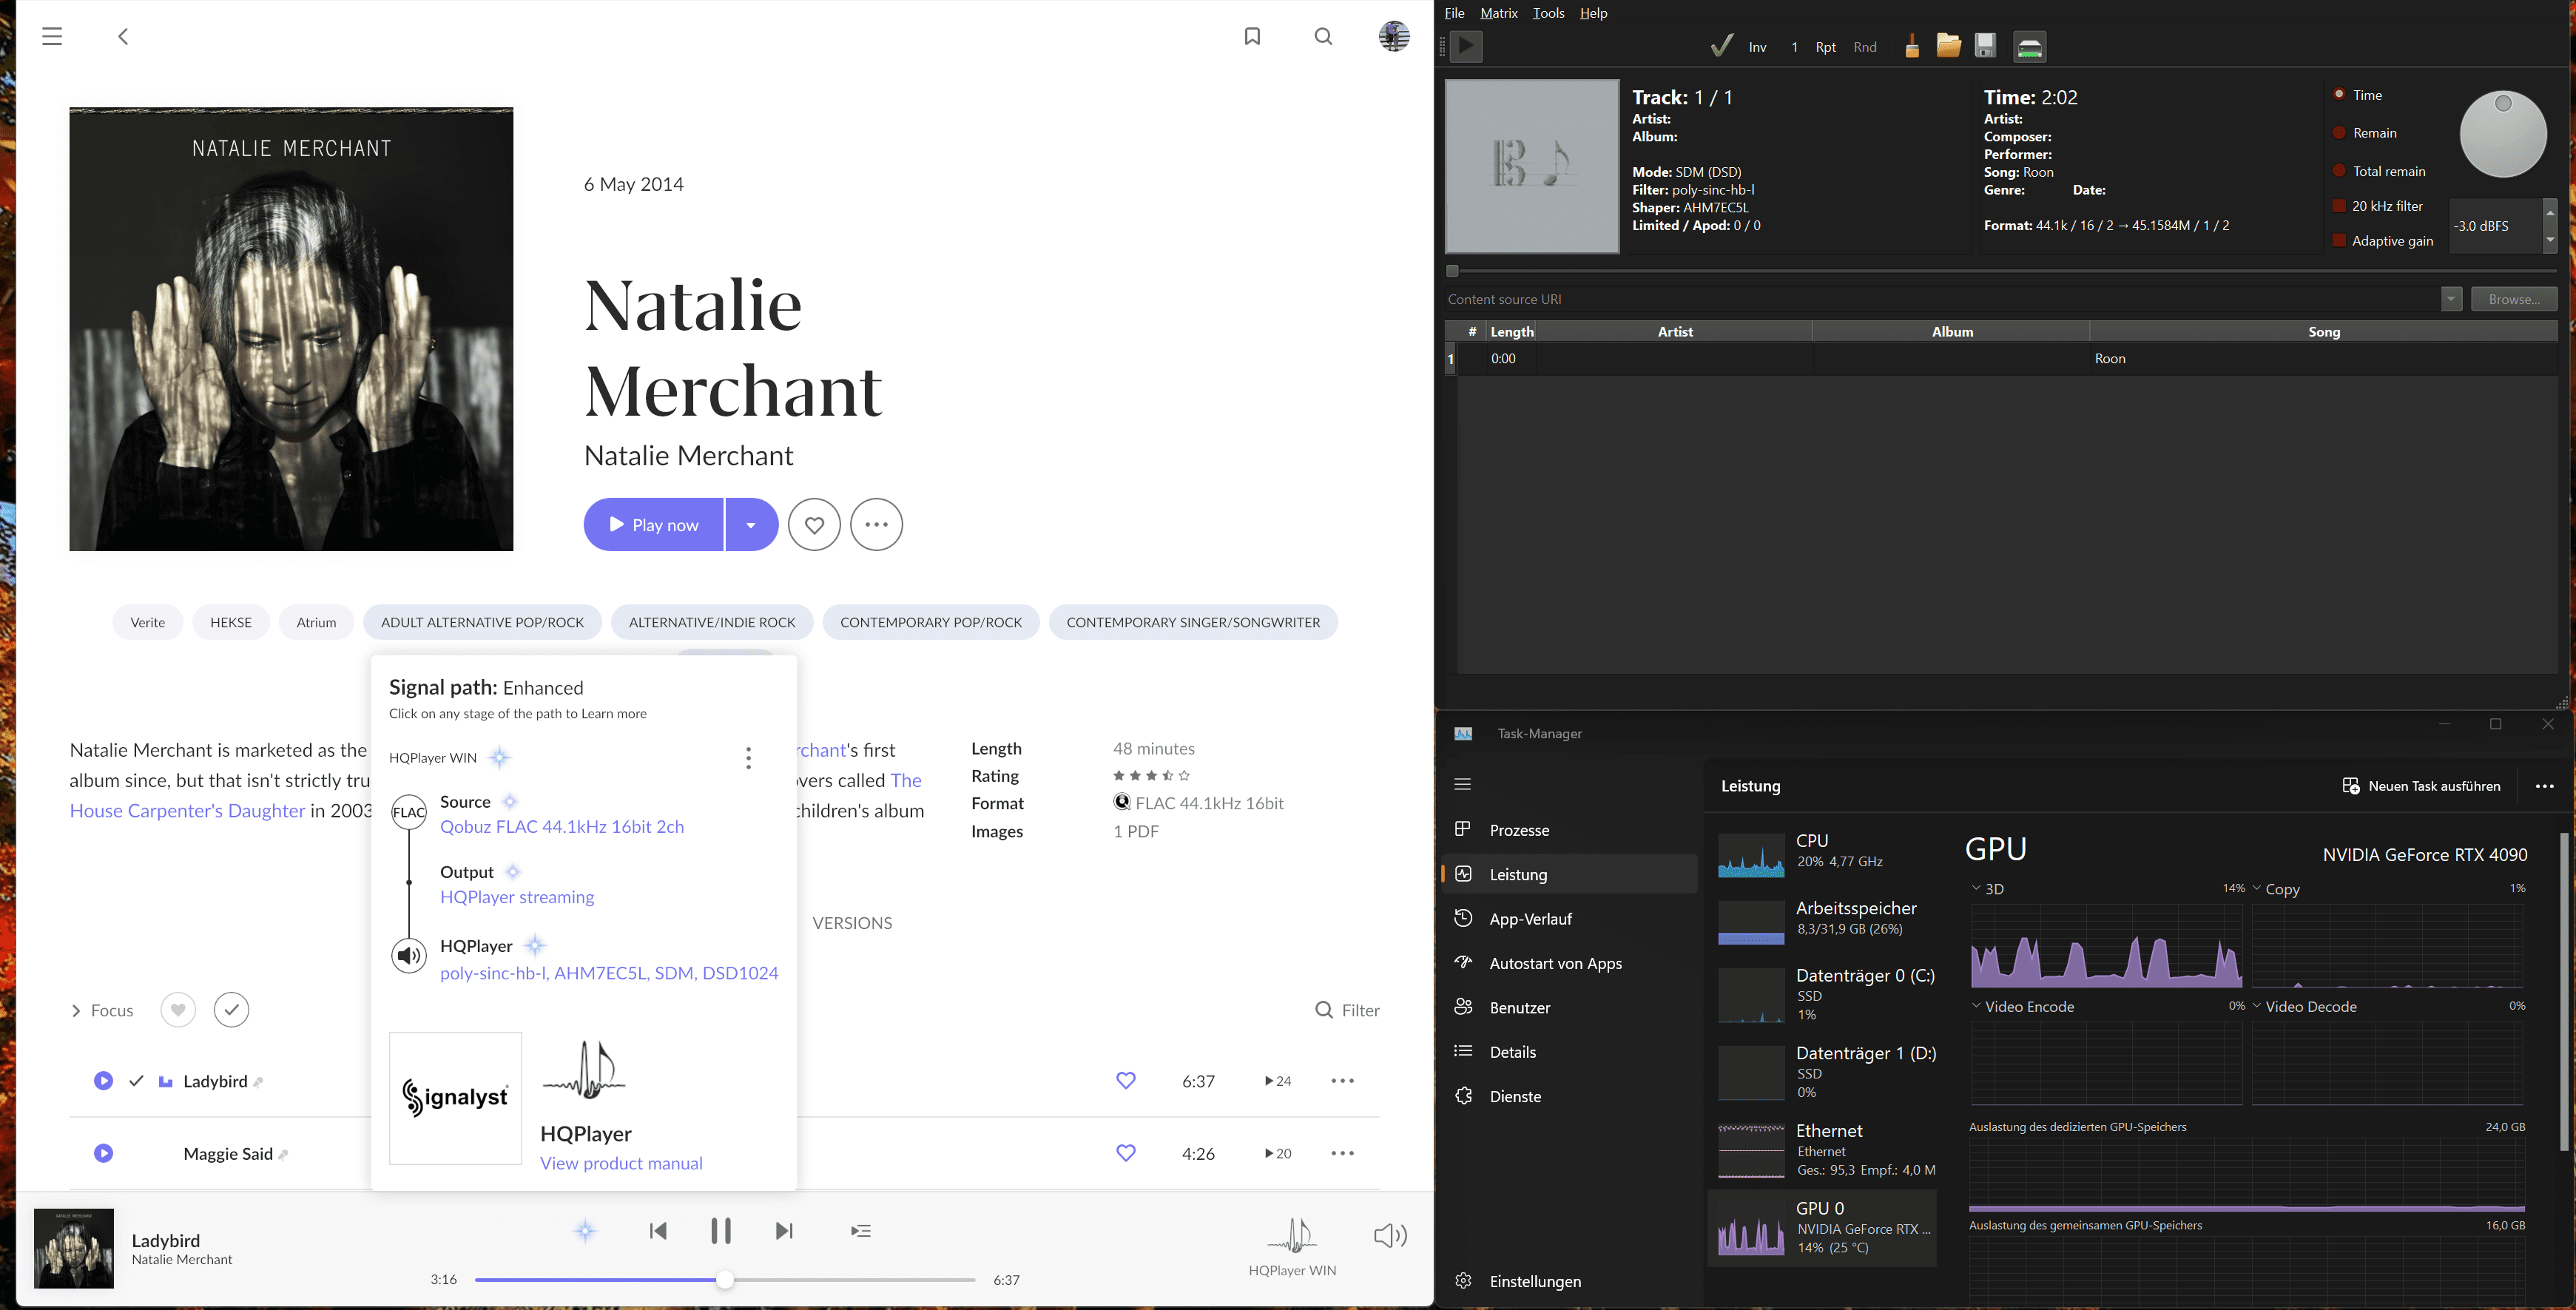2576x1310 pixels.
Task: Open more options for Maggie Said track
Action: (x=1342, y=1154)
